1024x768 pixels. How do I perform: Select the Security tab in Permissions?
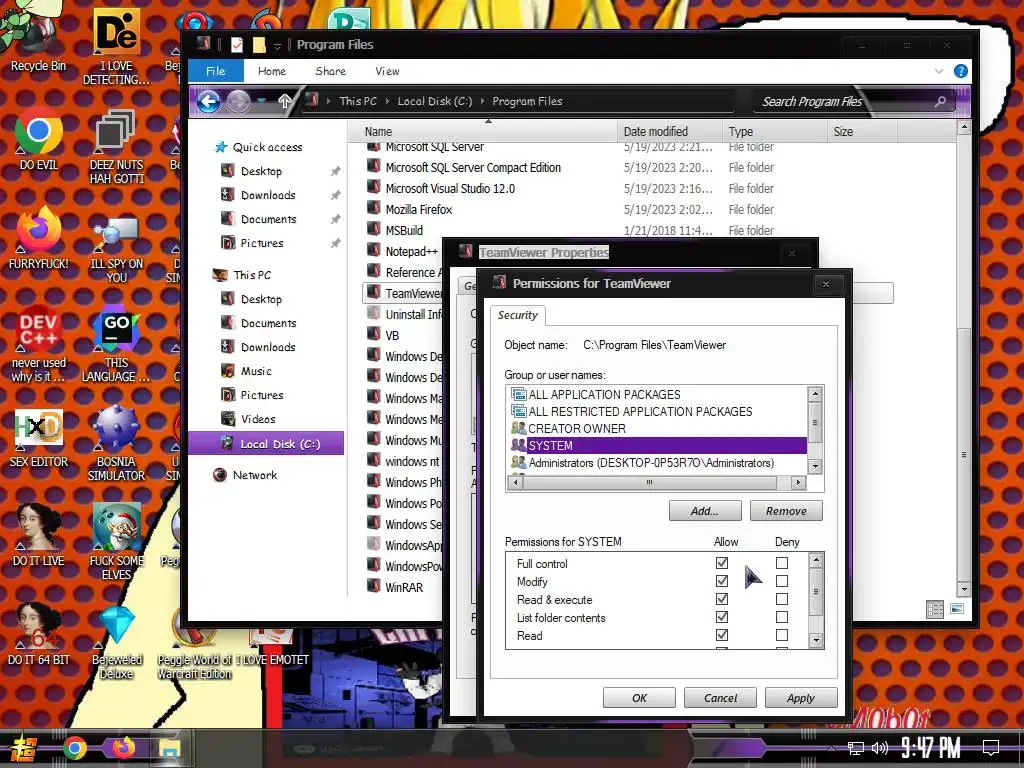point(517,315)
